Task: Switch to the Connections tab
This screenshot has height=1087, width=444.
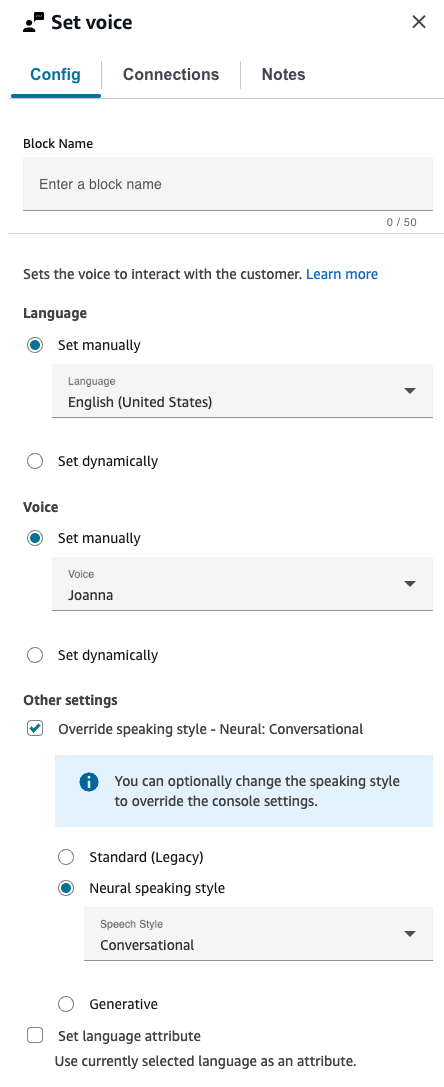Action: tap(171, 75)
